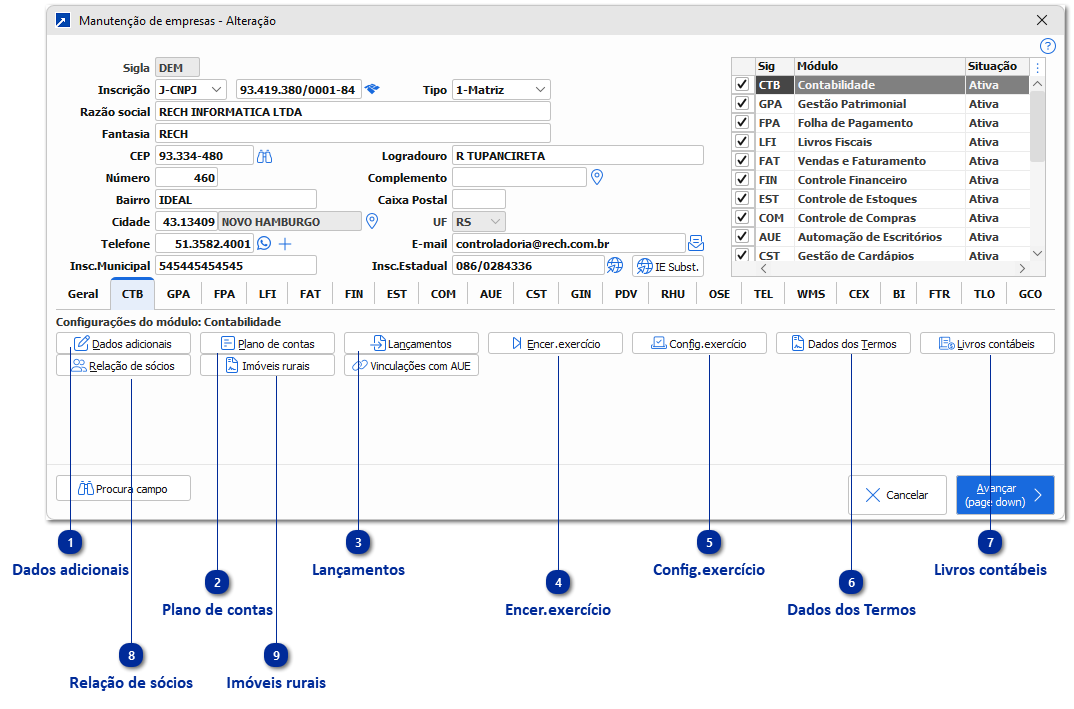Click module list horizontal scroll left arrow

click(764, 269)
